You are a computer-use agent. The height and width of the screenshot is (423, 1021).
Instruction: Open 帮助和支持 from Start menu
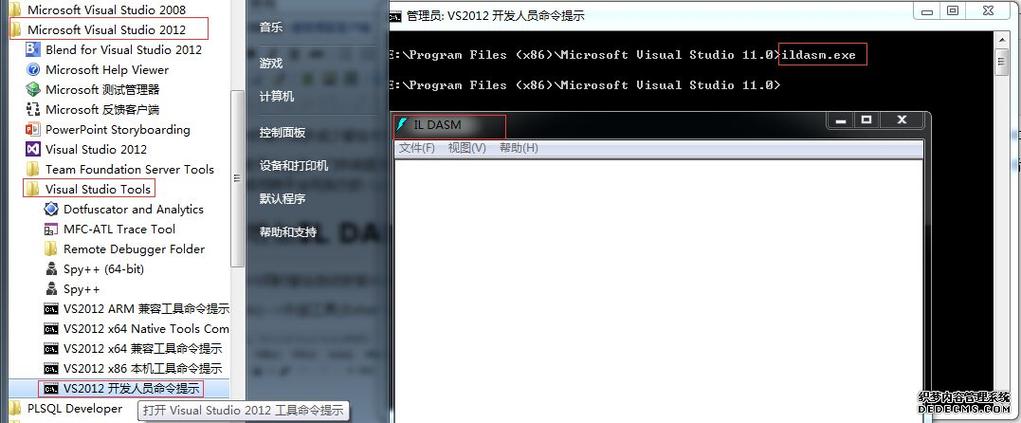288,232
